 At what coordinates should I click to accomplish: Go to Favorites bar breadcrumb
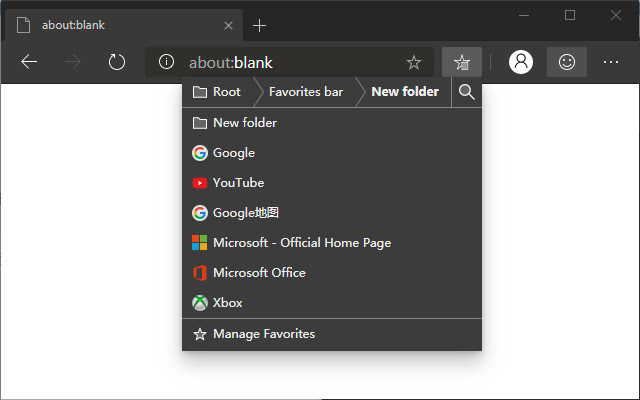point(306,92)
